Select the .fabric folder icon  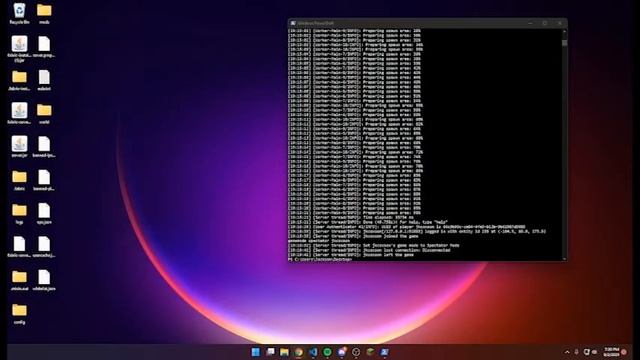[19, 180]
